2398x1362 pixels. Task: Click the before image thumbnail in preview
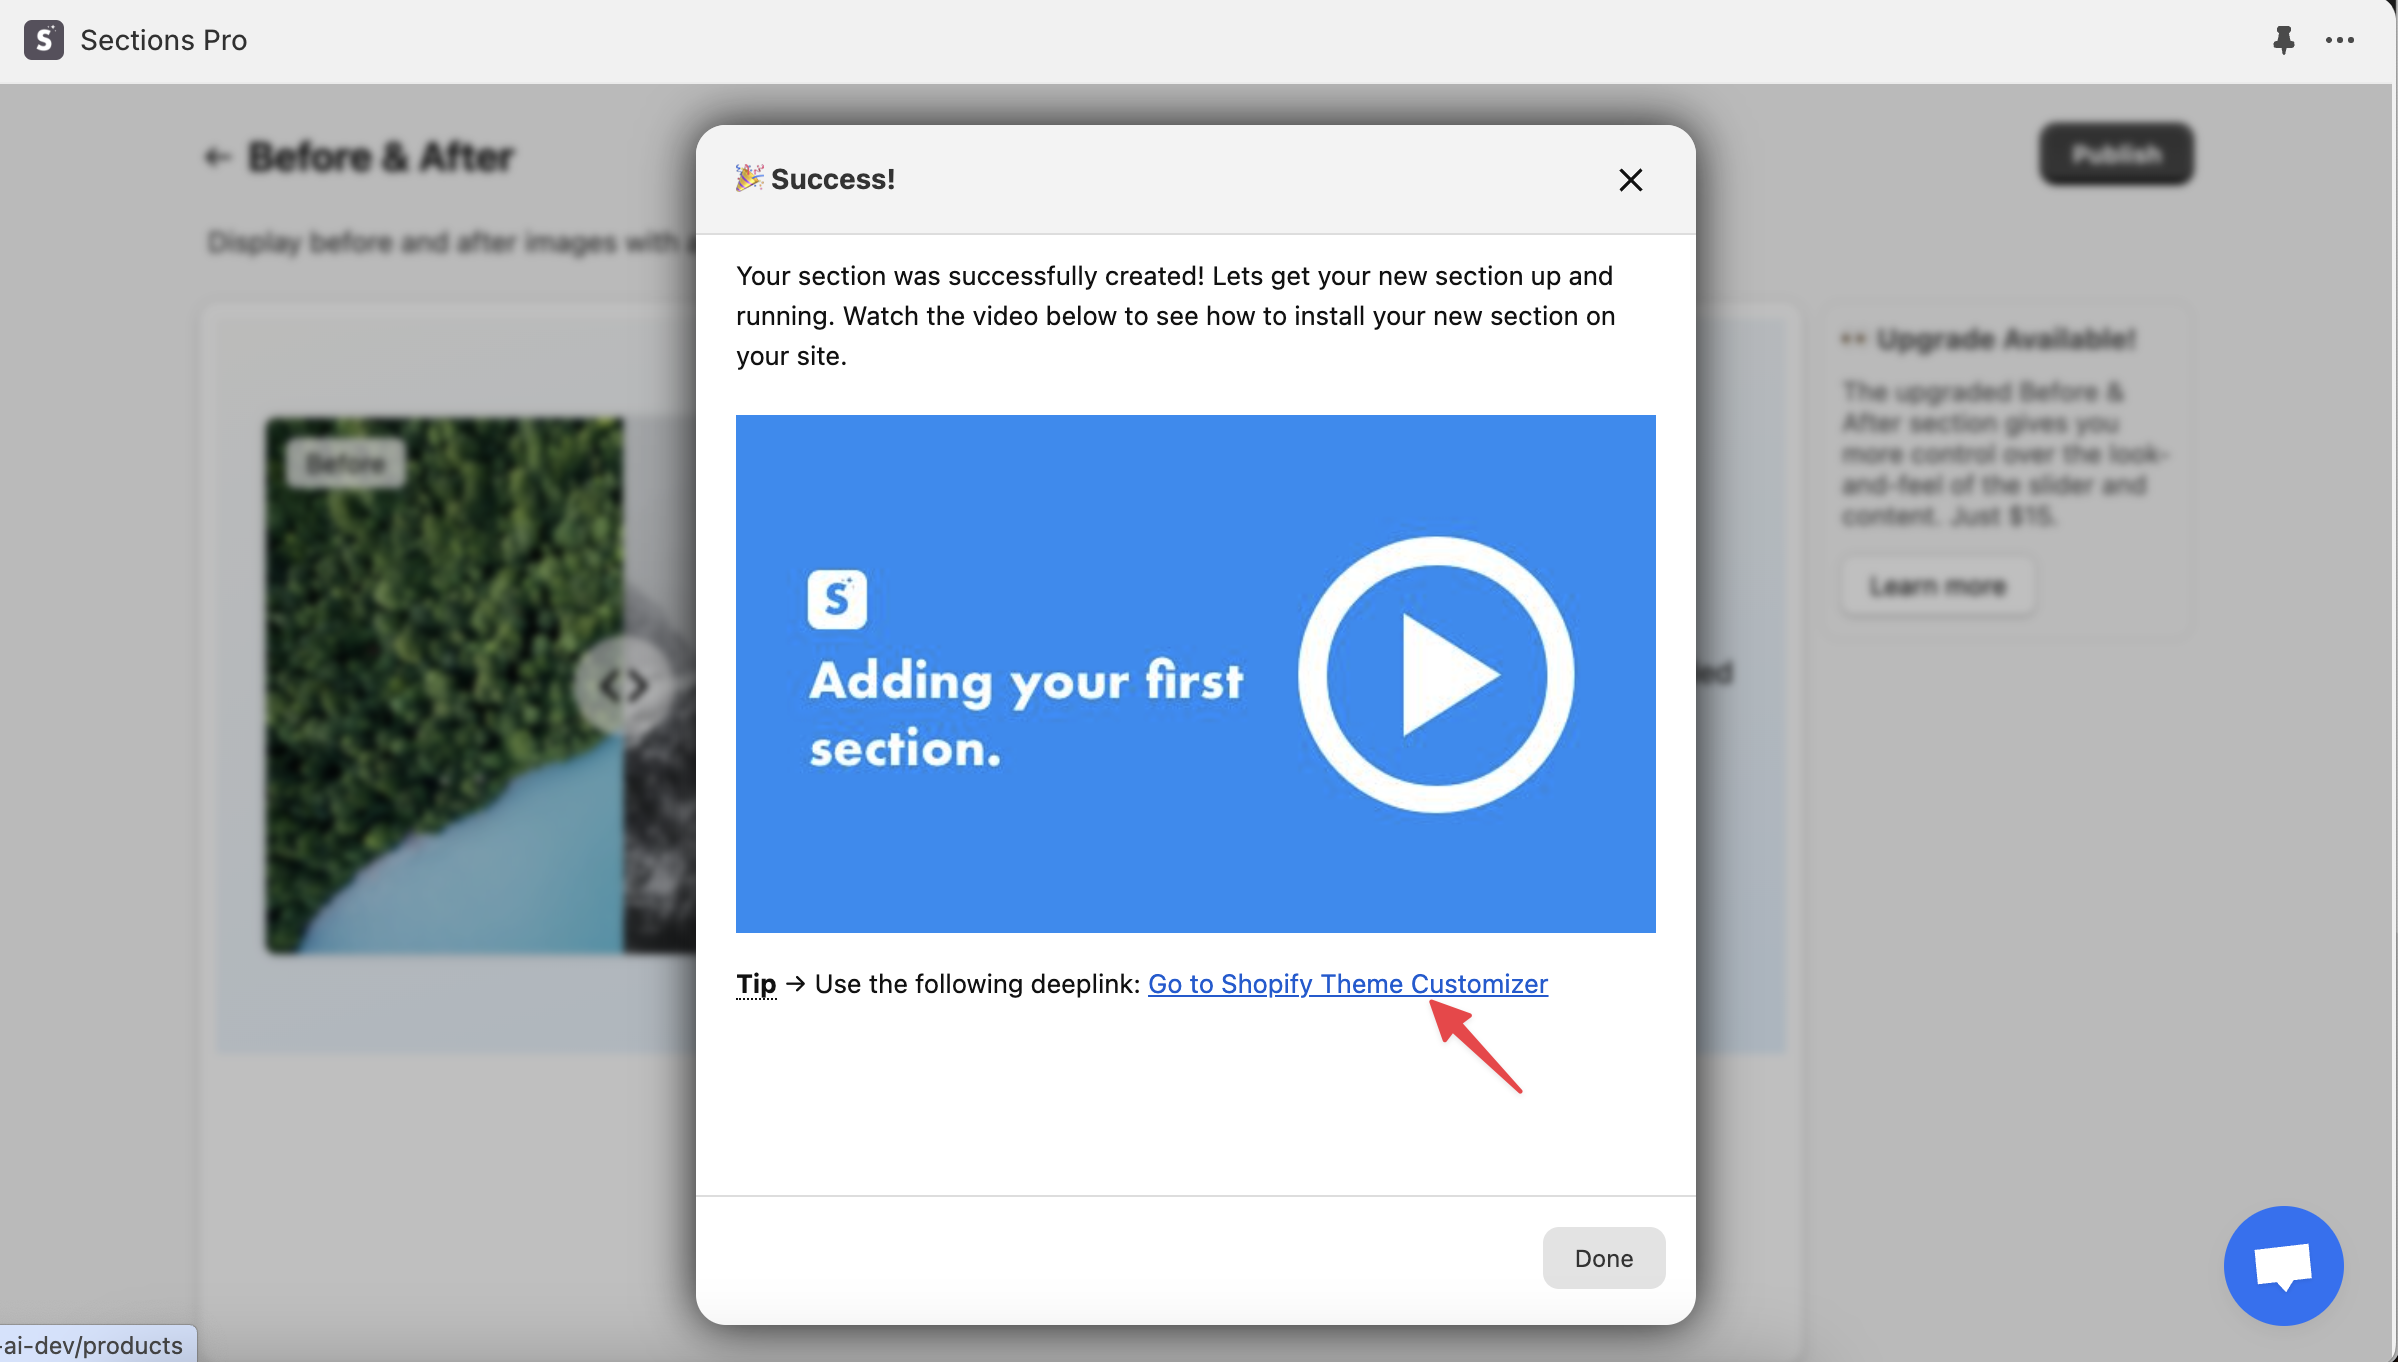click(x=445, y=685)
